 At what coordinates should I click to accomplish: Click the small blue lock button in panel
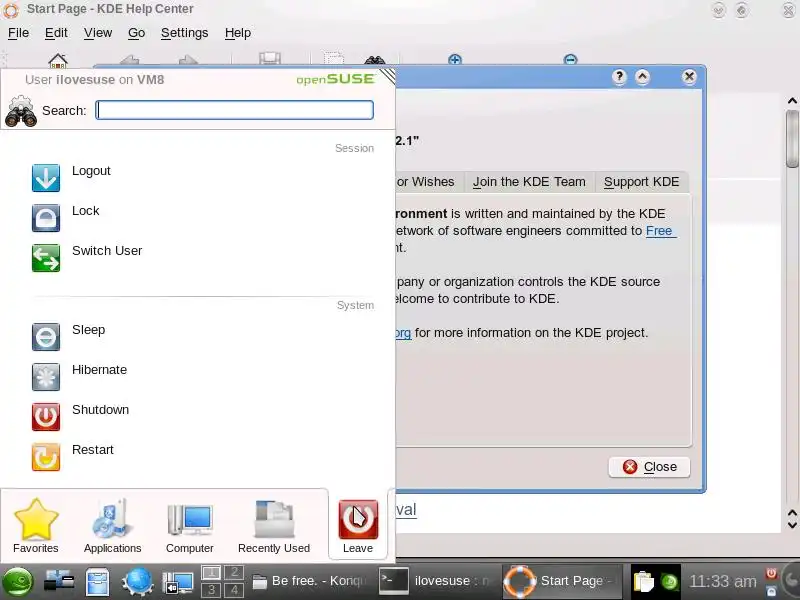[771, 590]
